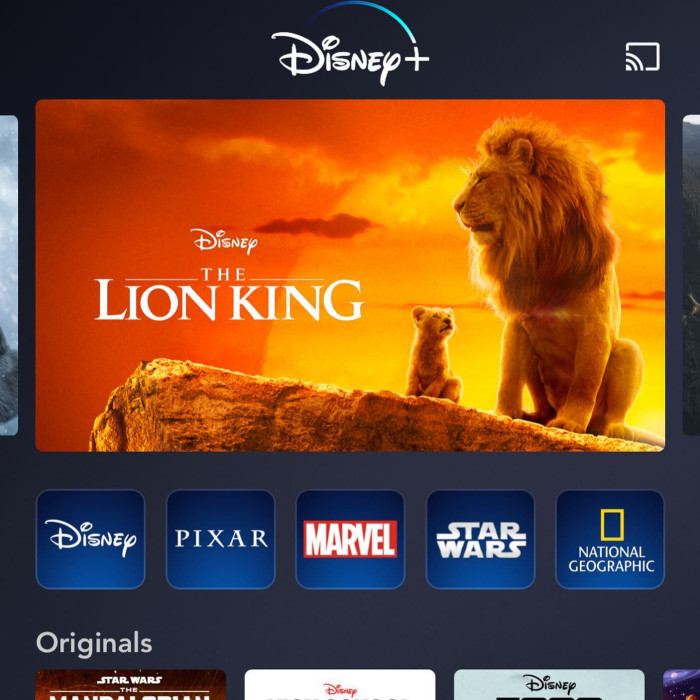Select The Lion King featured banner

(x=350, y=275)
